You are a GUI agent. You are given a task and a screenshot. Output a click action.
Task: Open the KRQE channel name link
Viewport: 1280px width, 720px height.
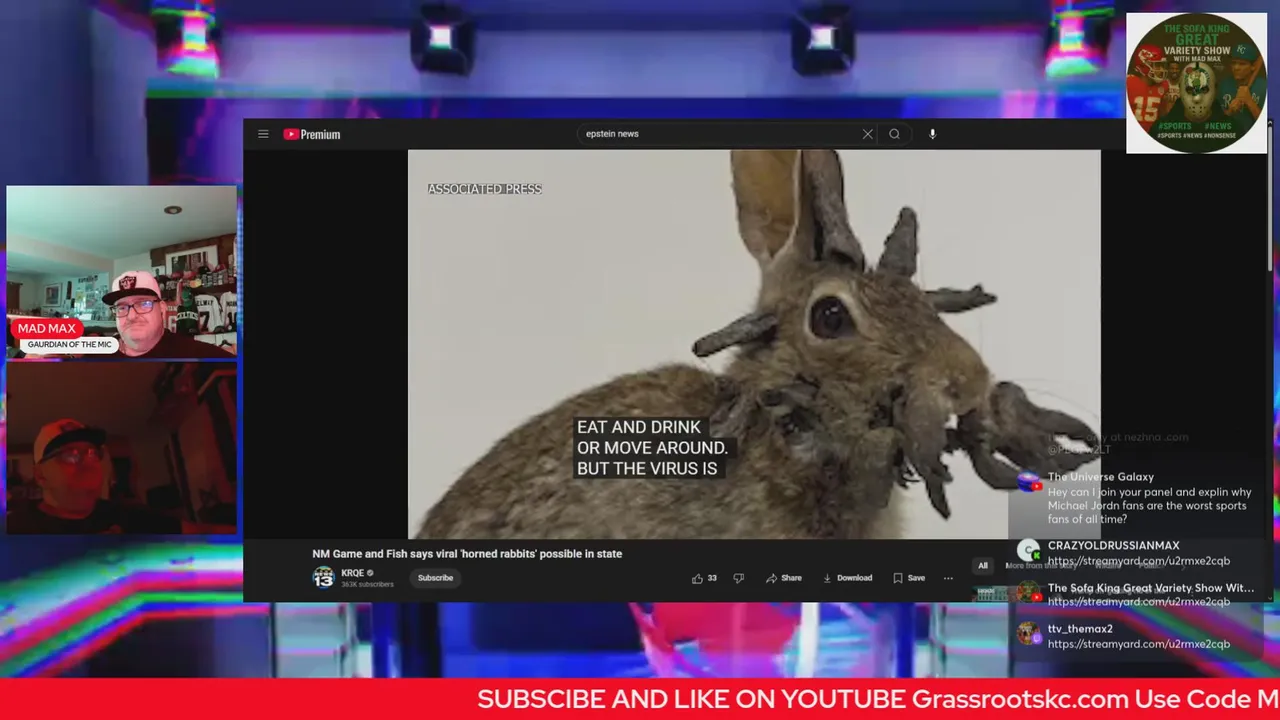(352, 573)
